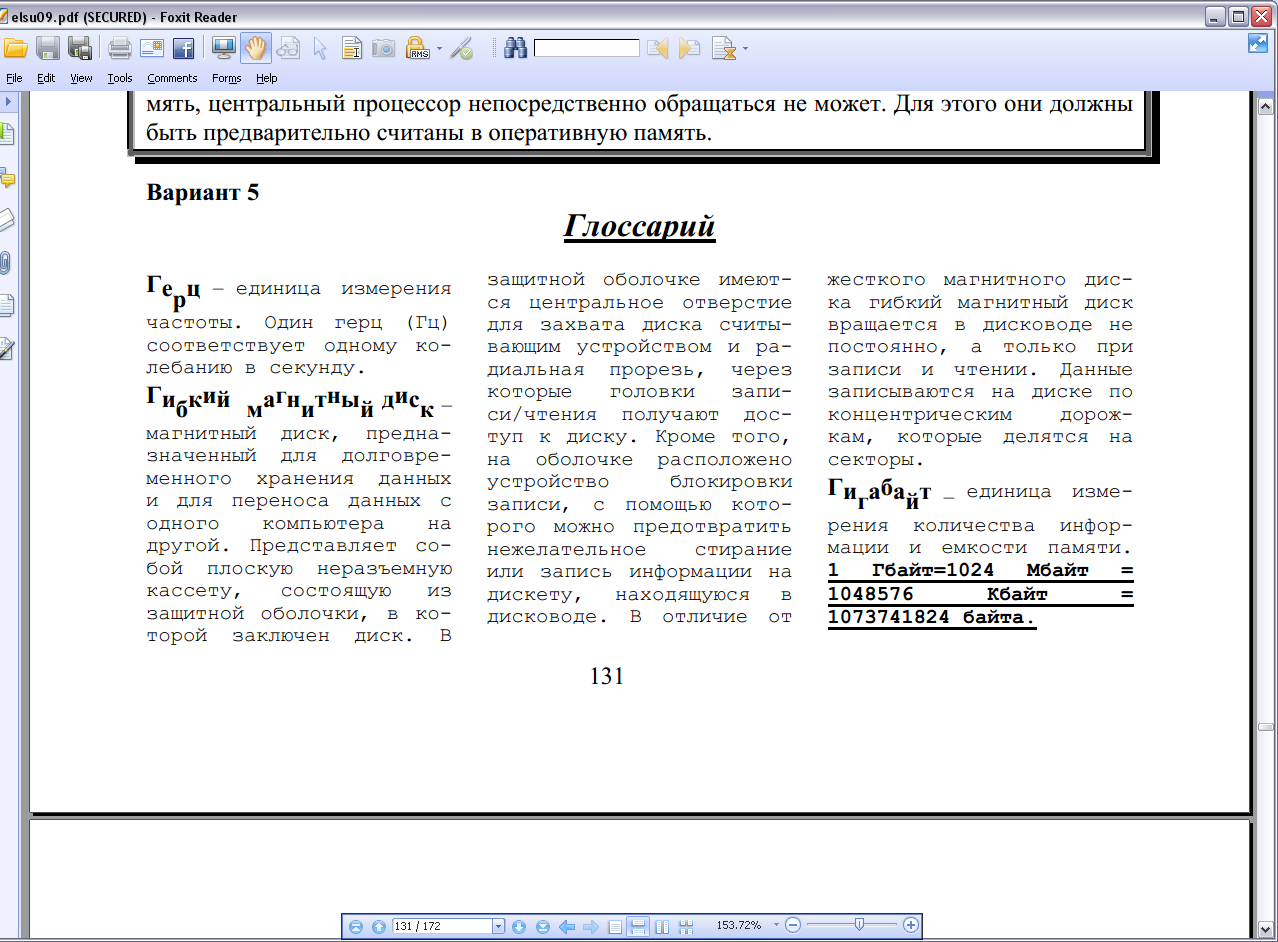Open the page number dropdown arrow
Image resolution: width=1278 pixels, height=942 pixels.
pos(499,927)
